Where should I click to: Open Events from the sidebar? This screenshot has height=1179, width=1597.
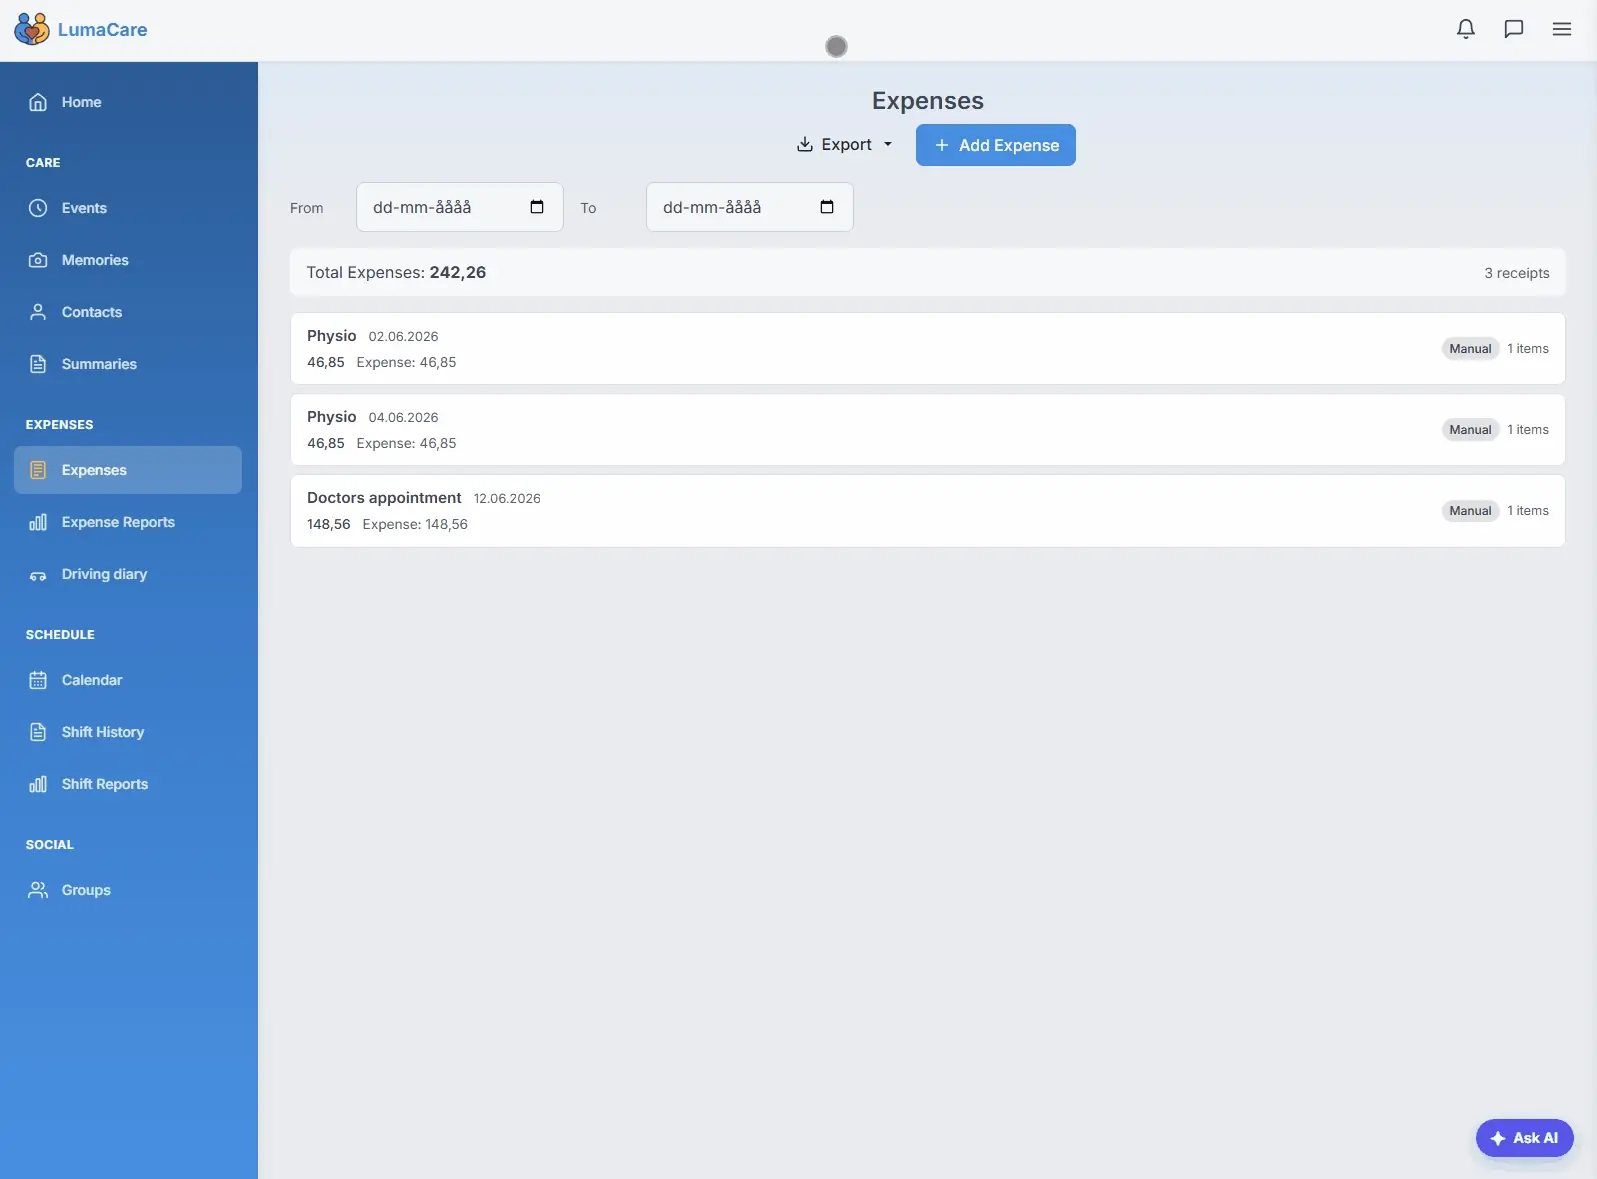(128, 208)
